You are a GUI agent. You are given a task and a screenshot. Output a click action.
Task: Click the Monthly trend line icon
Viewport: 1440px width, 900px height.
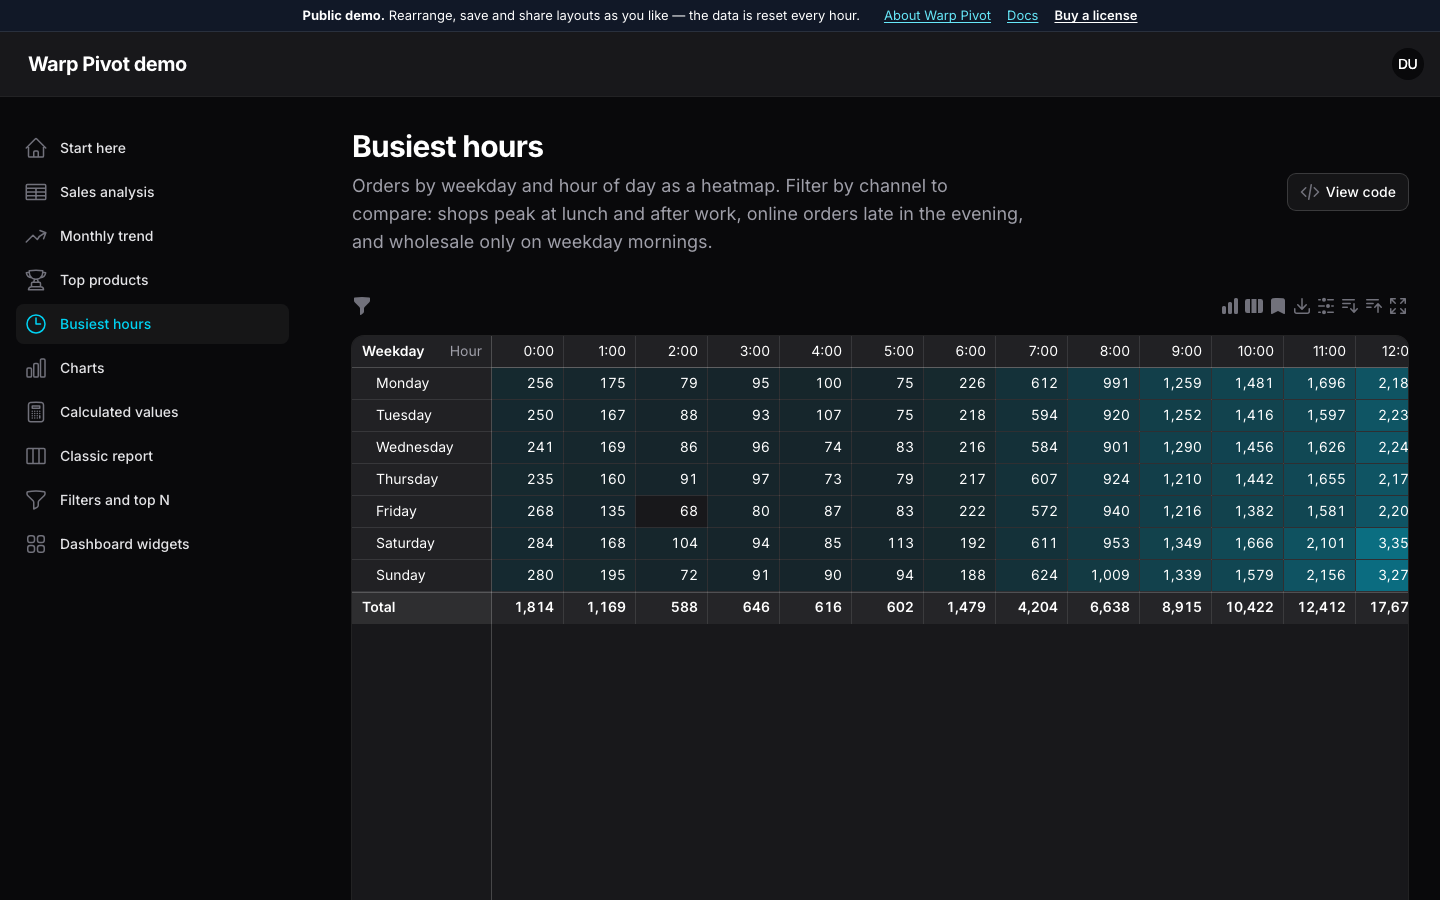36,236
